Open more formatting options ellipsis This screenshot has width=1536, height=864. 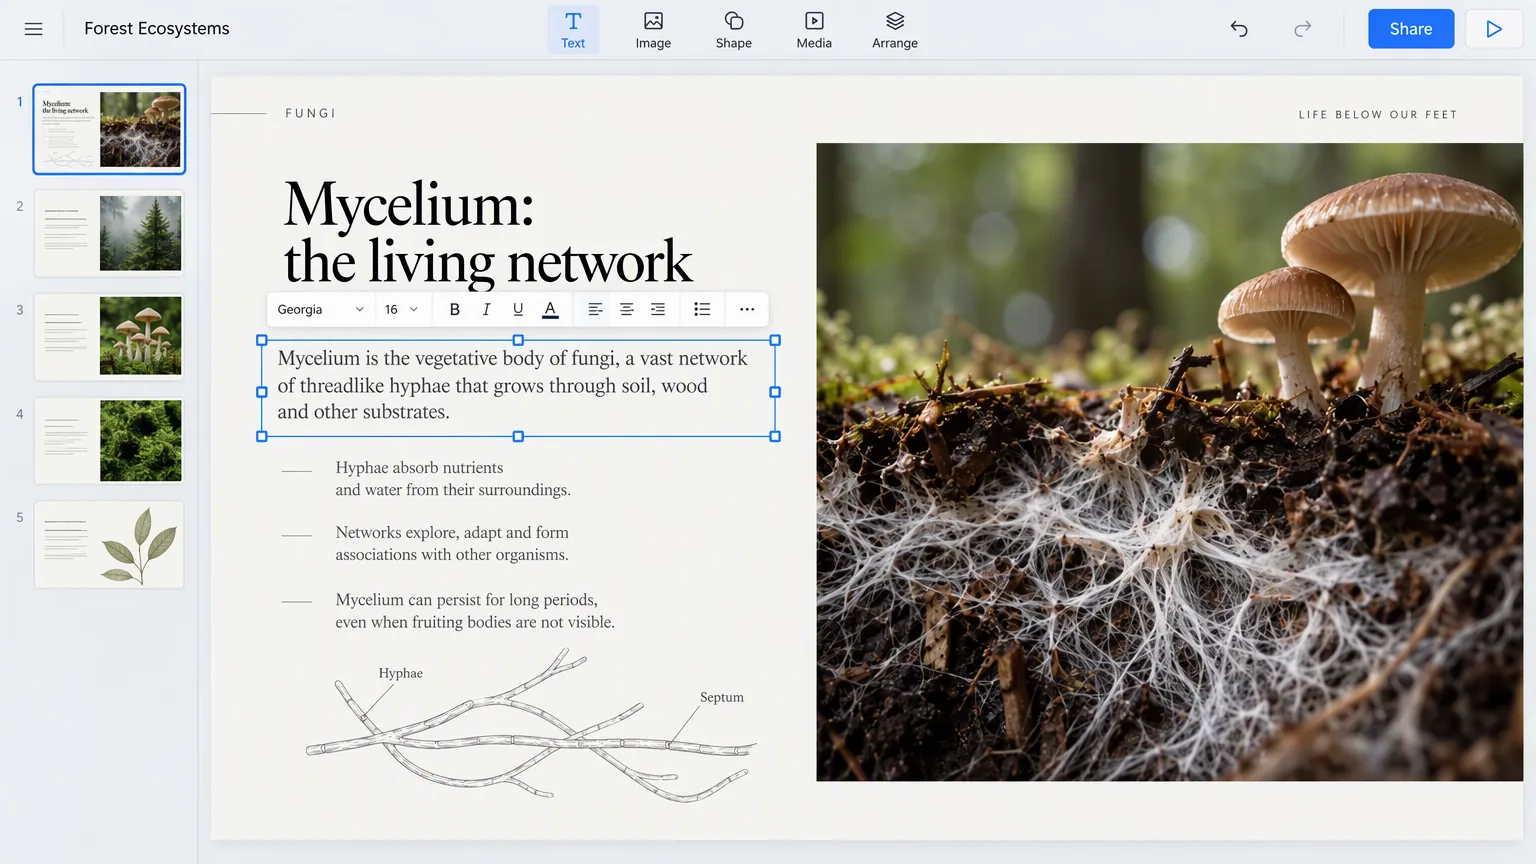[x=747, y=309]
